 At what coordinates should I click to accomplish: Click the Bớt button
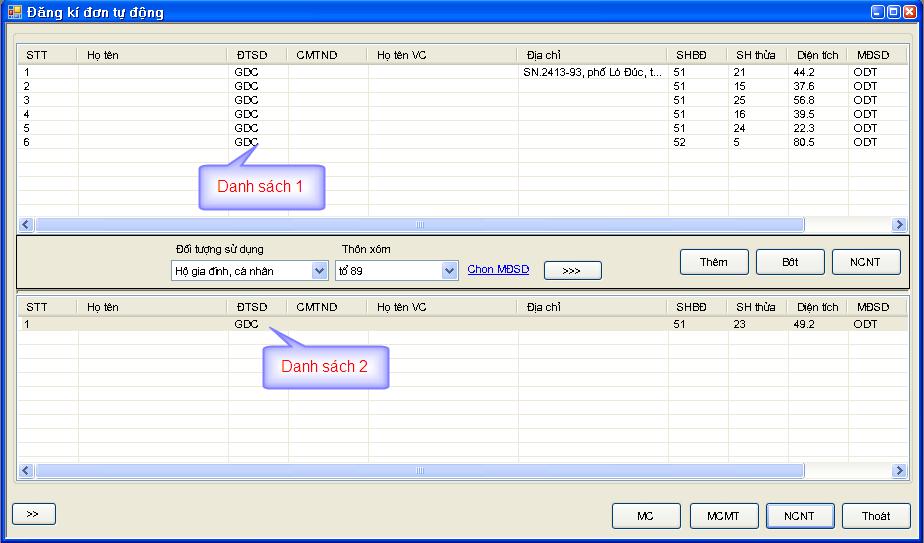click(x=790, y=262)
